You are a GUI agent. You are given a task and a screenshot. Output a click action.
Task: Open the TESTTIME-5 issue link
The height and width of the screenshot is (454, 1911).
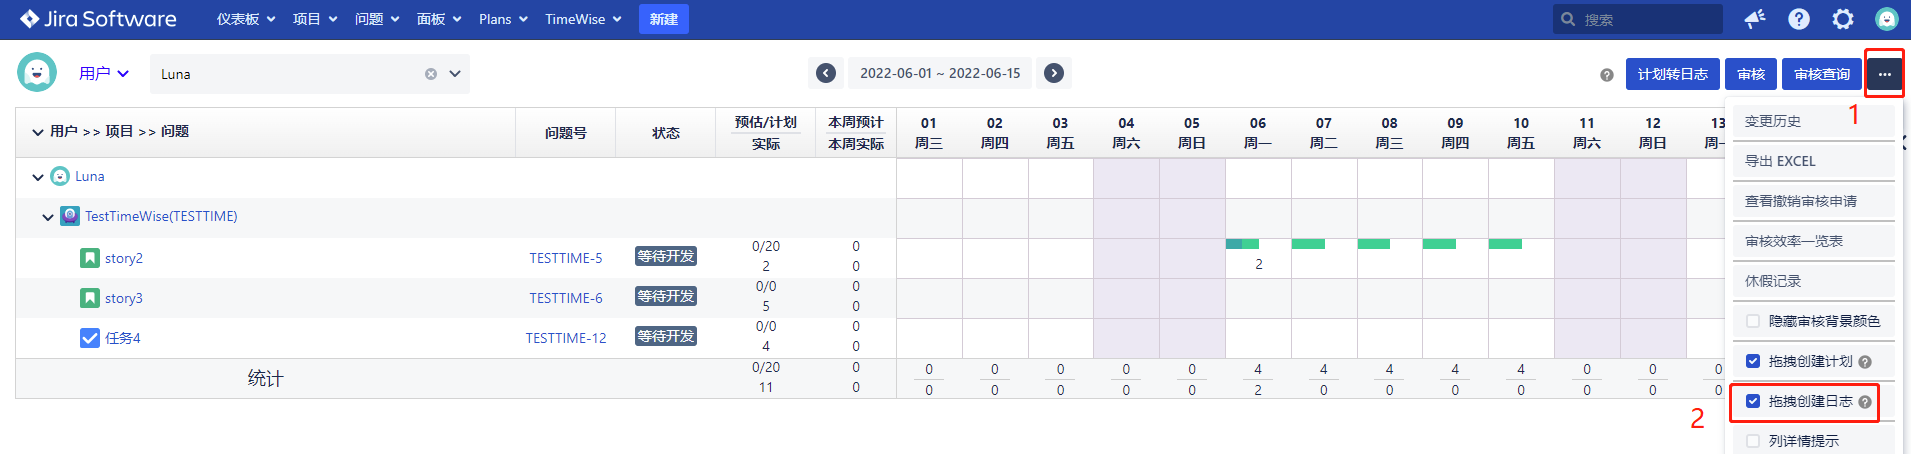(566, 258)
